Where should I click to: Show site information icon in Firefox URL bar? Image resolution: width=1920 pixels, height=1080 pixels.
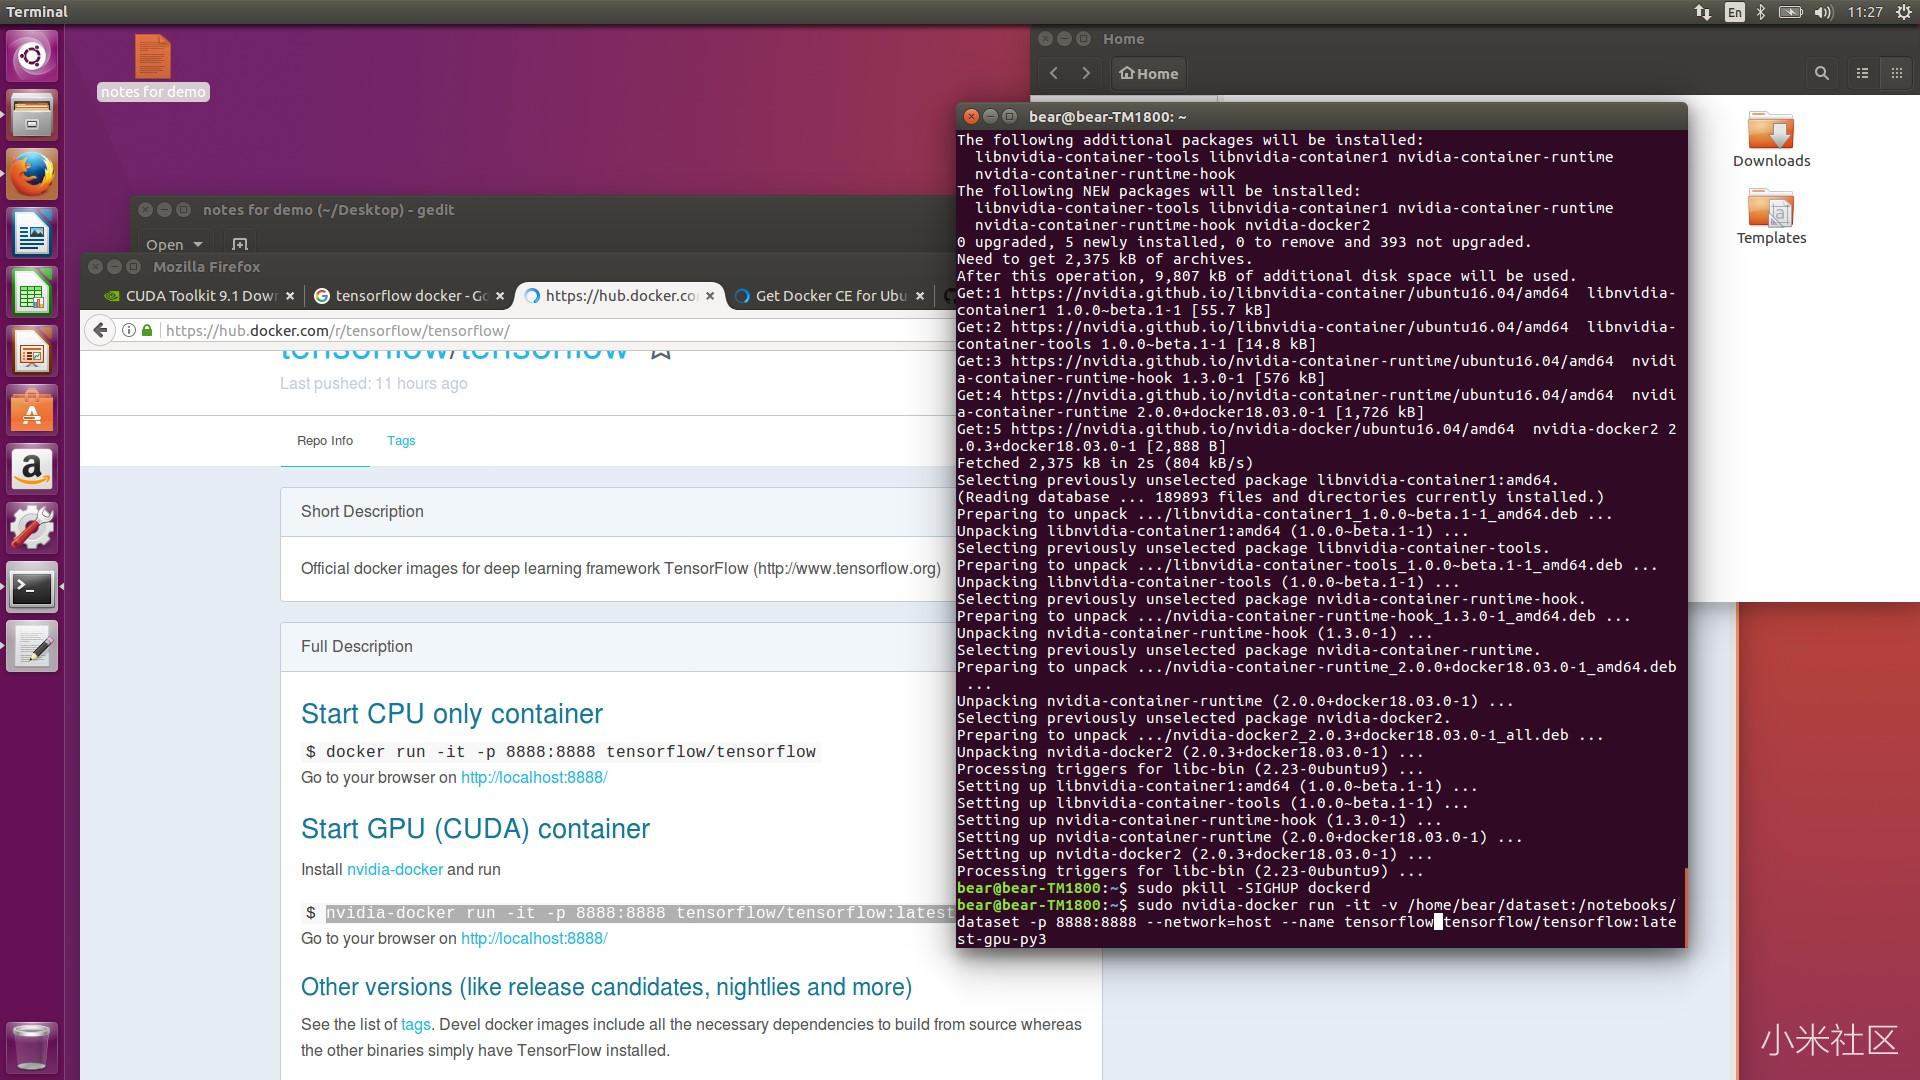click(x=129, y=330)
